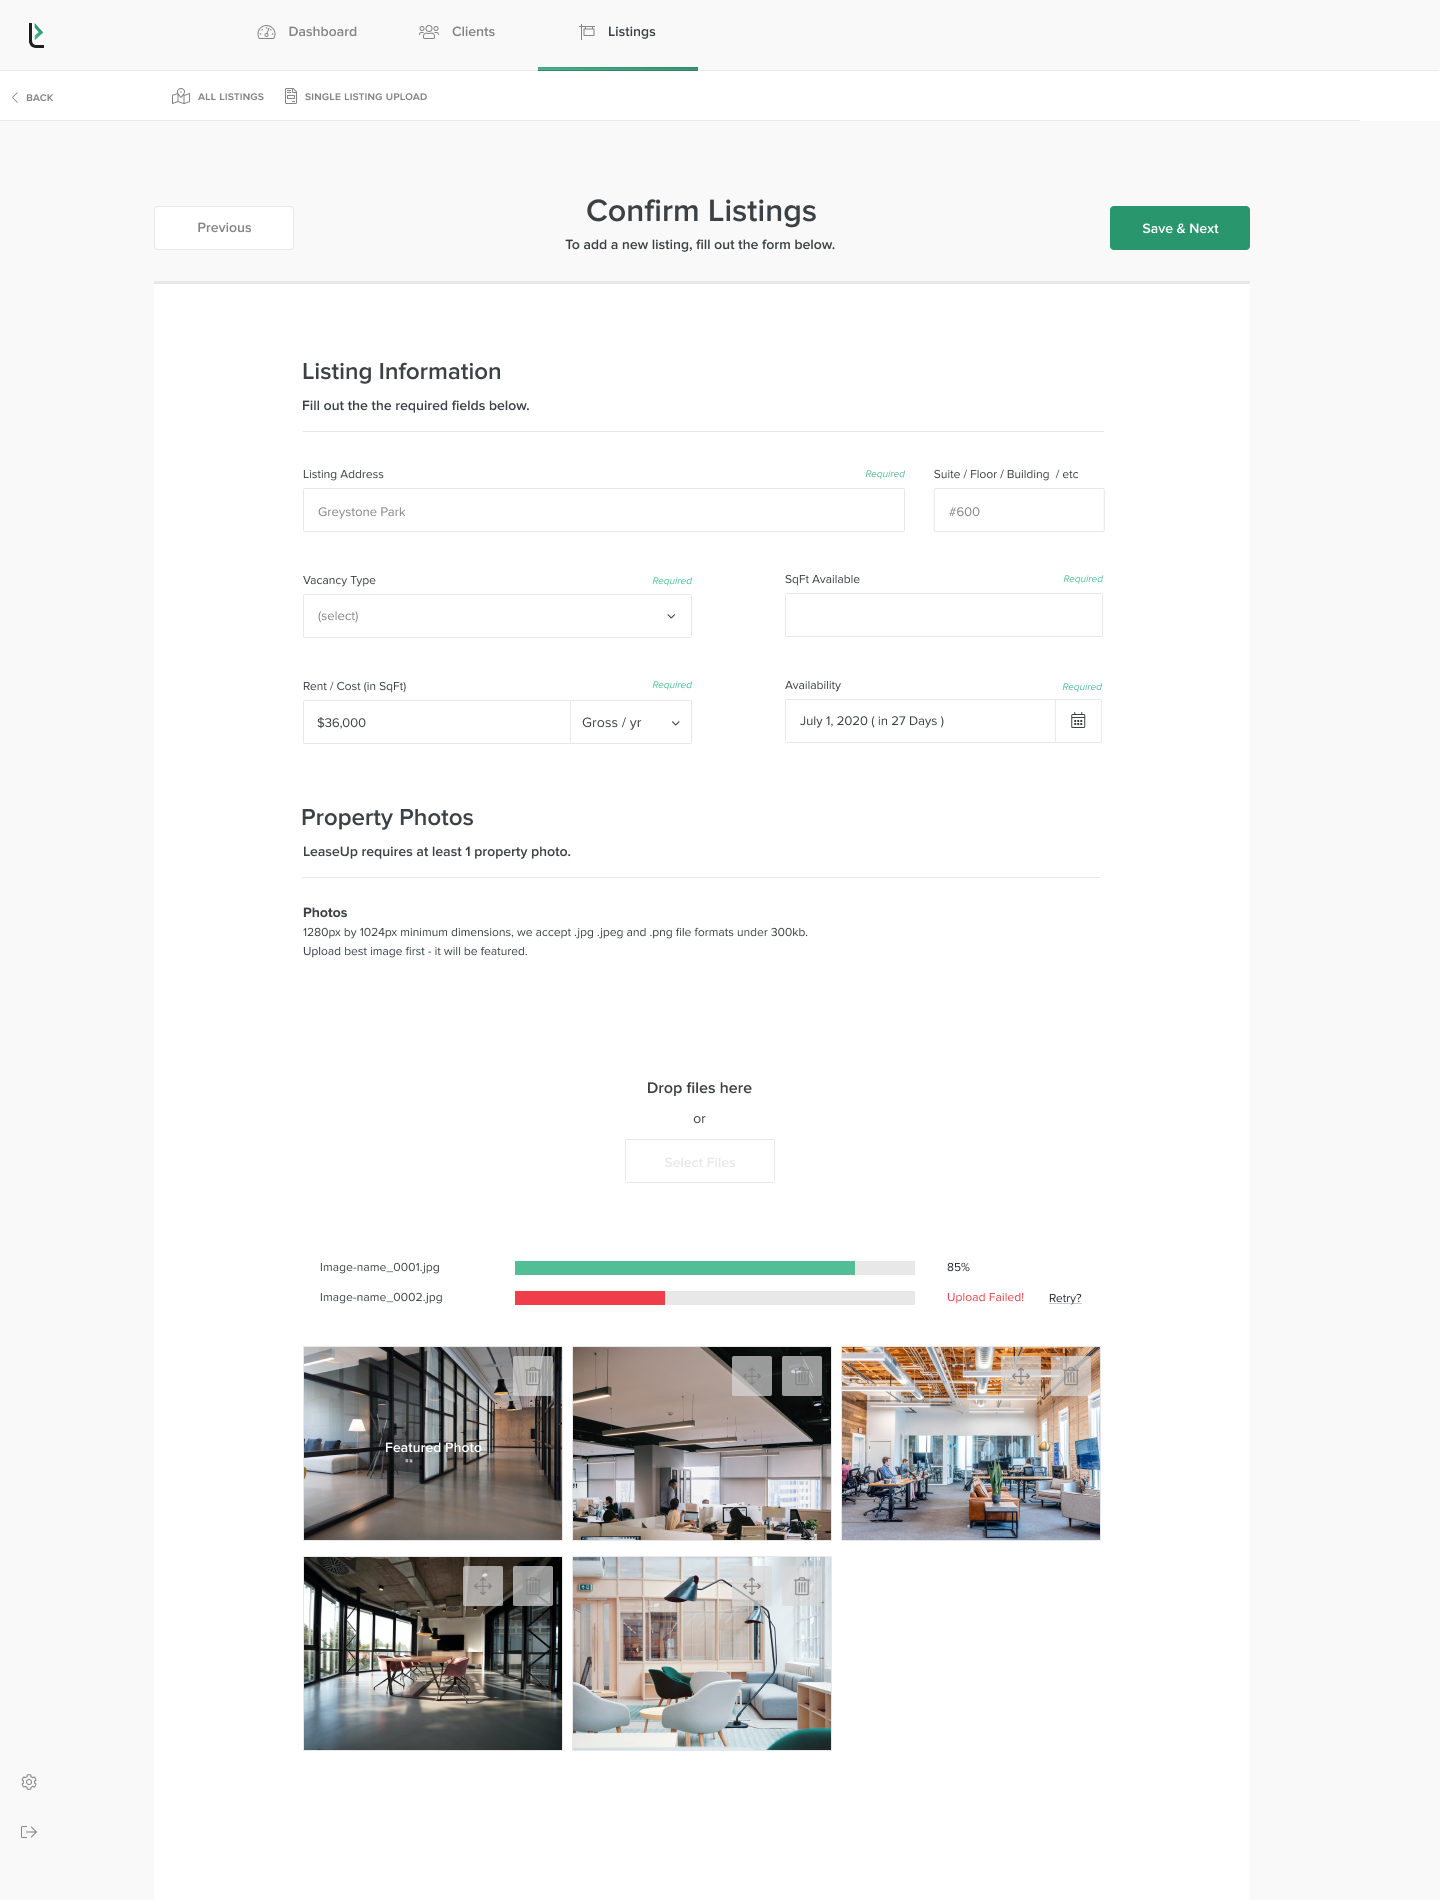
Task: Open settings via the sidebar gear icon
Action: coord(29,1782)
